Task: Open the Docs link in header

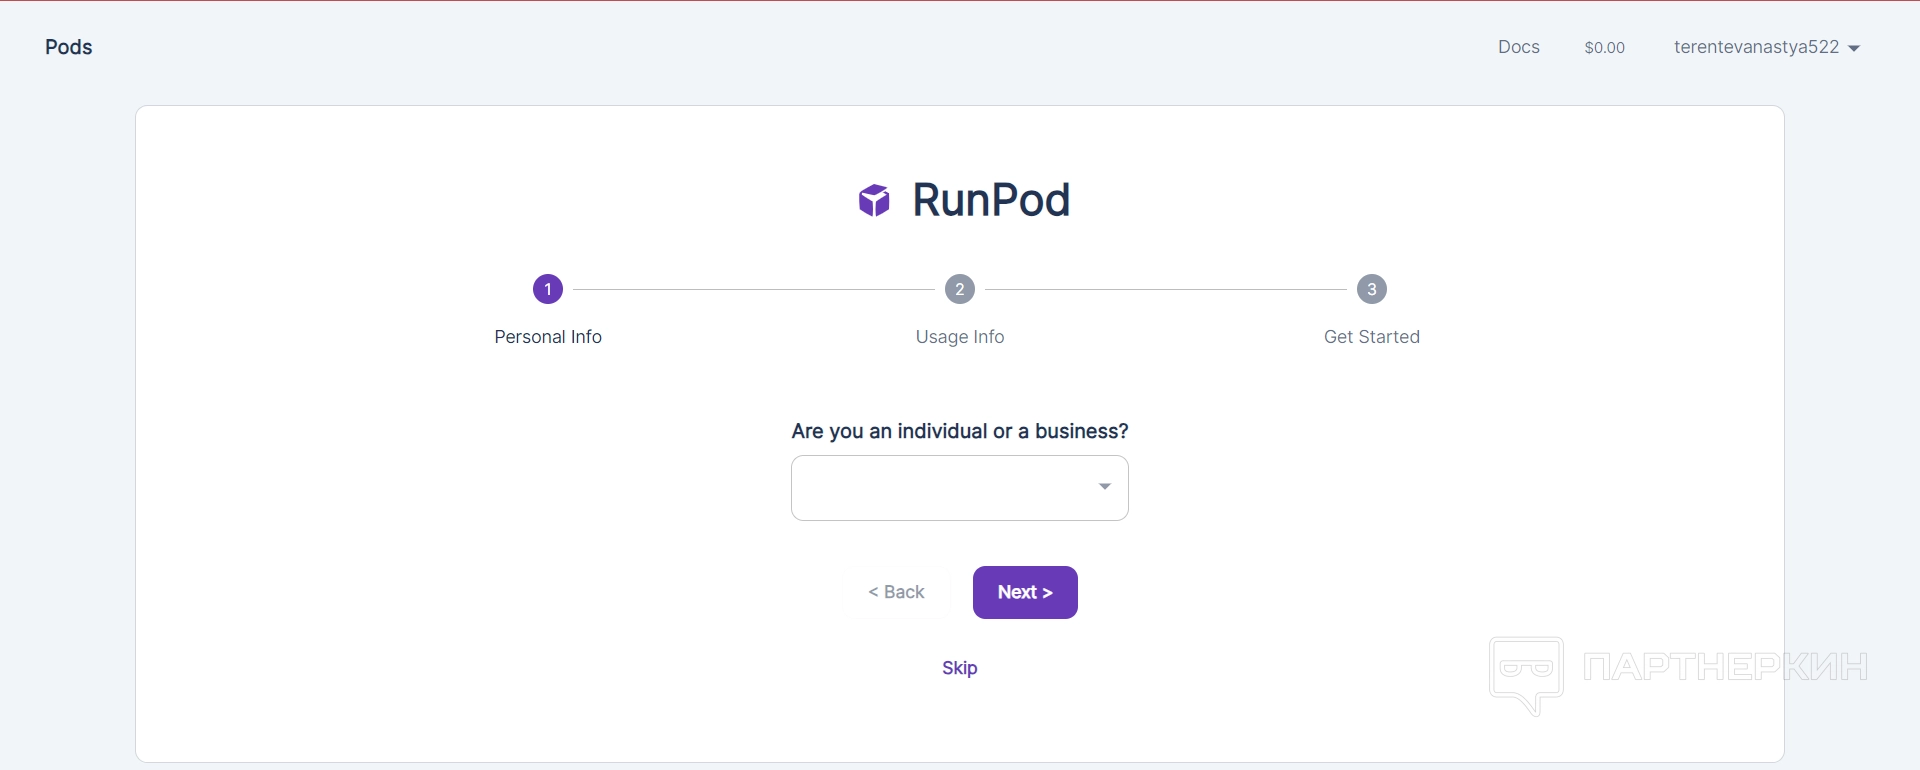Action: click(x=1518, y=47)
